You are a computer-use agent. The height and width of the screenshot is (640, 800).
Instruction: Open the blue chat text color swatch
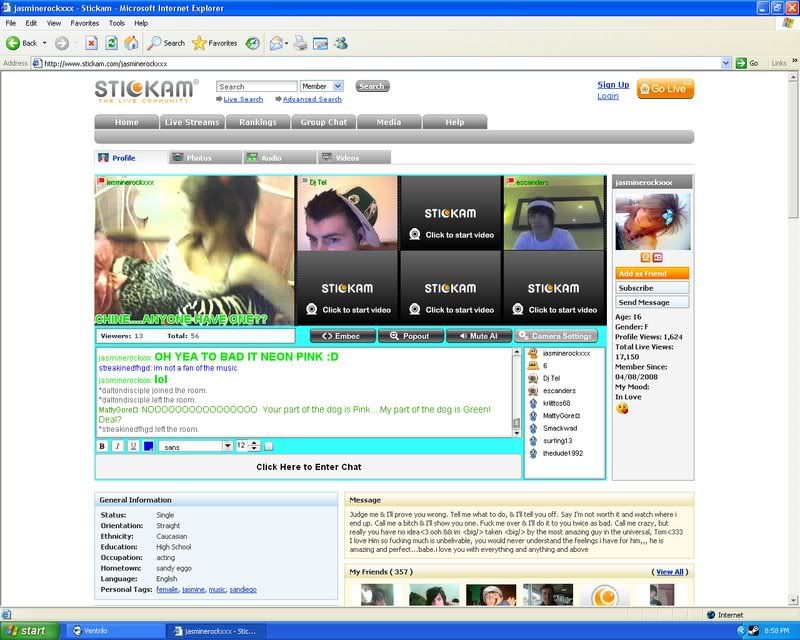click(x=148, y=446)
